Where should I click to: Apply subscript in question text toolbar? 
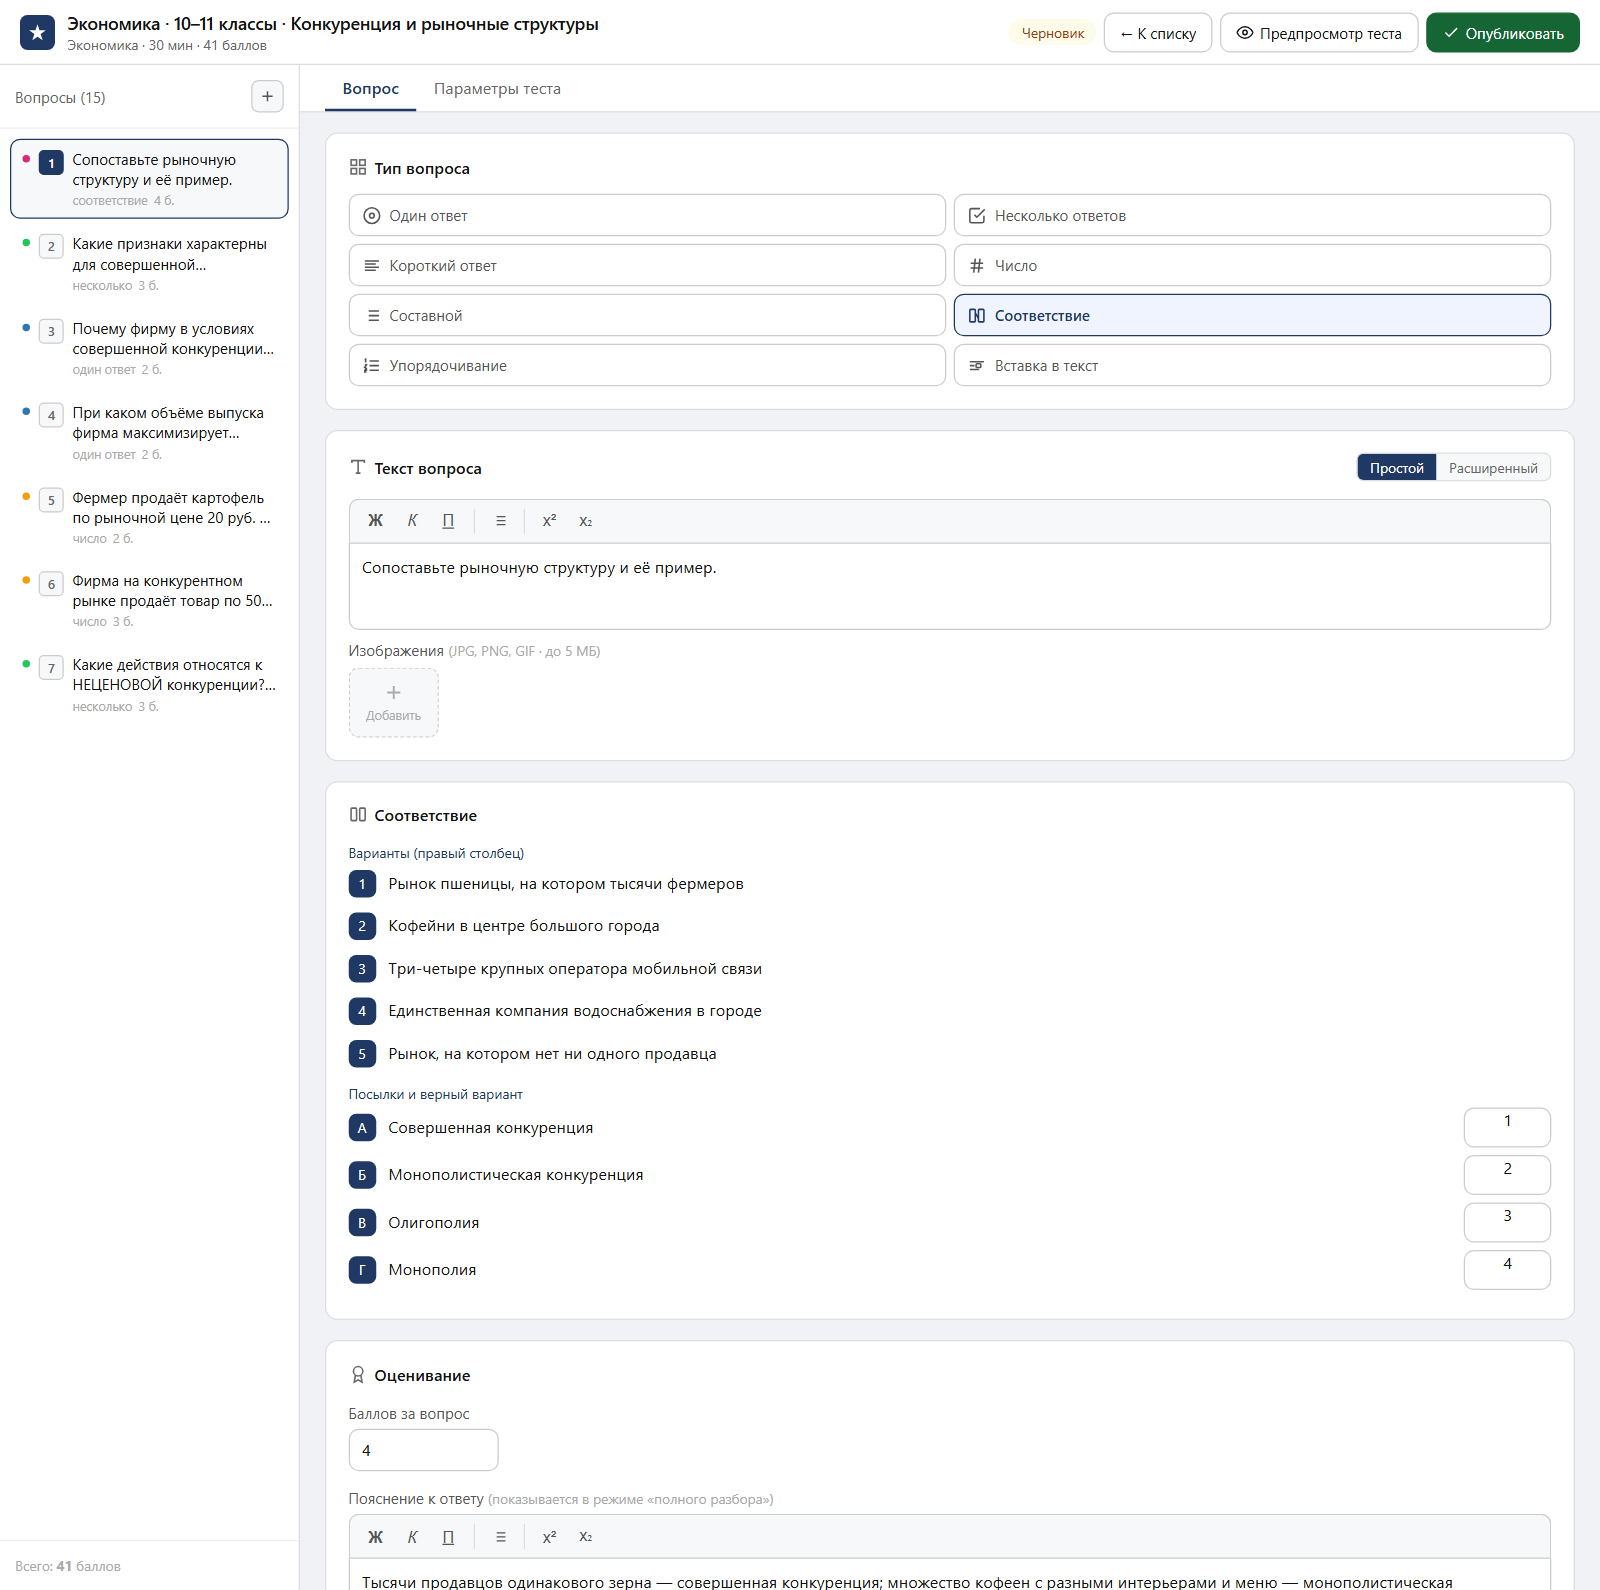click(586, 521)
